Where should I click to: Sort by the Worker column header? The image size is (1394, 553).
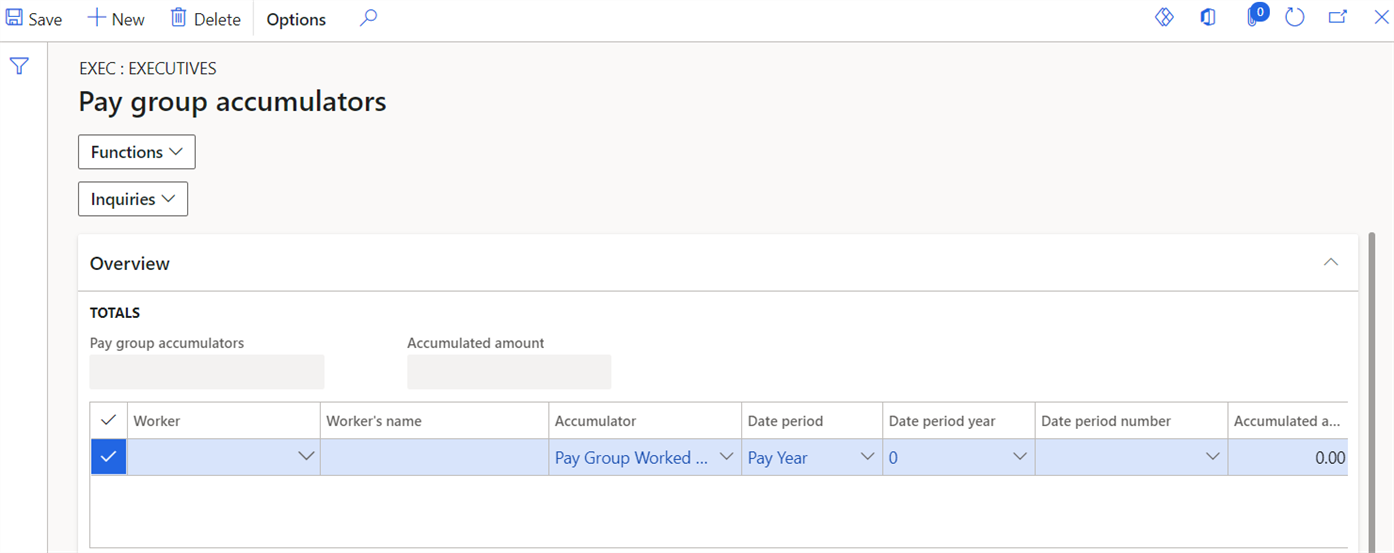tap(224, 421)
